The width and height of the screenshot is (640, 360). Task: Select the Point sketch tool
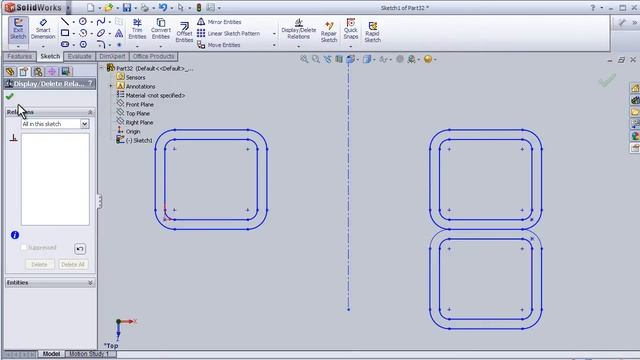point(119,44)
